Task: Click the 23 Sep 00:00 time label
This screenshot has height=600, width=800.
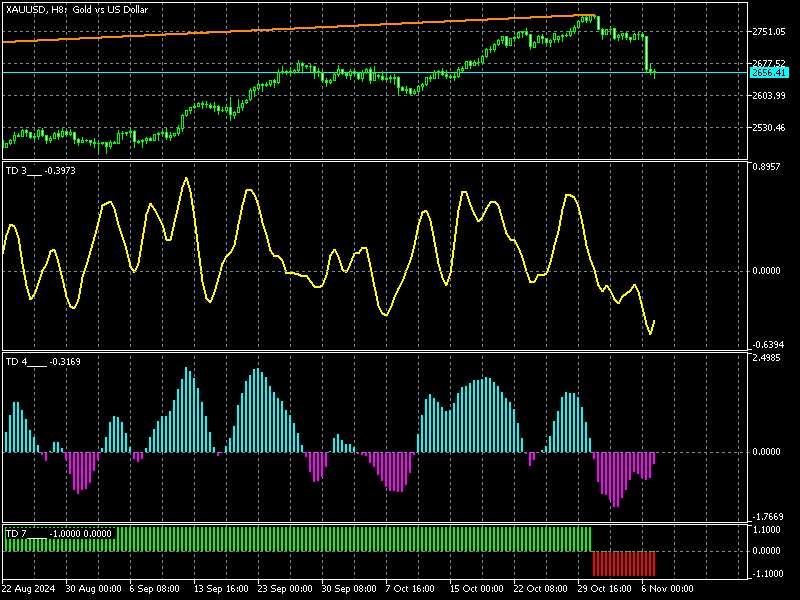Action: (285, 589)
